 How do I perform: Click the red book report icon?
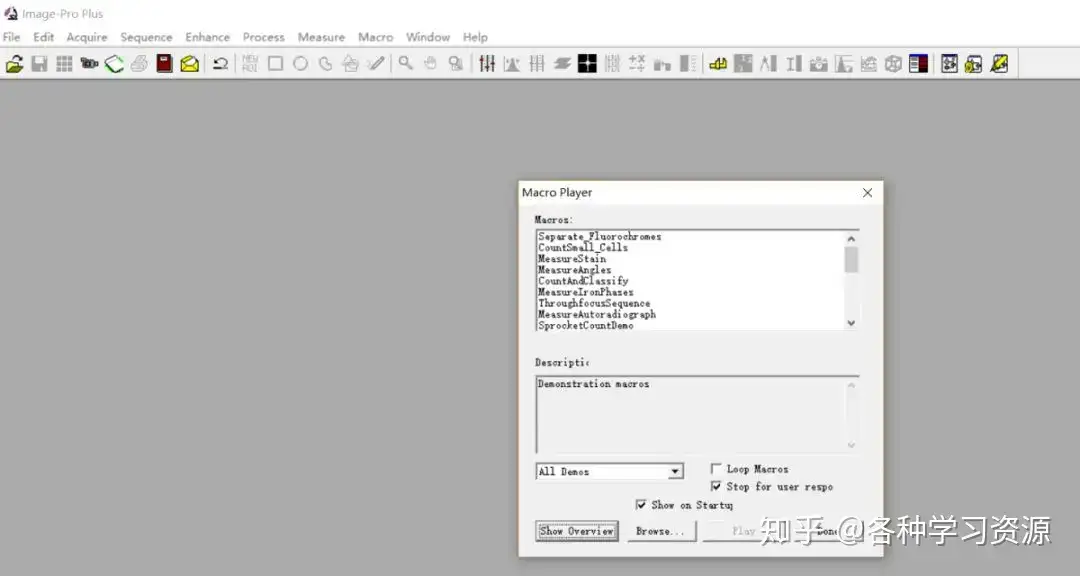[164, 64]
